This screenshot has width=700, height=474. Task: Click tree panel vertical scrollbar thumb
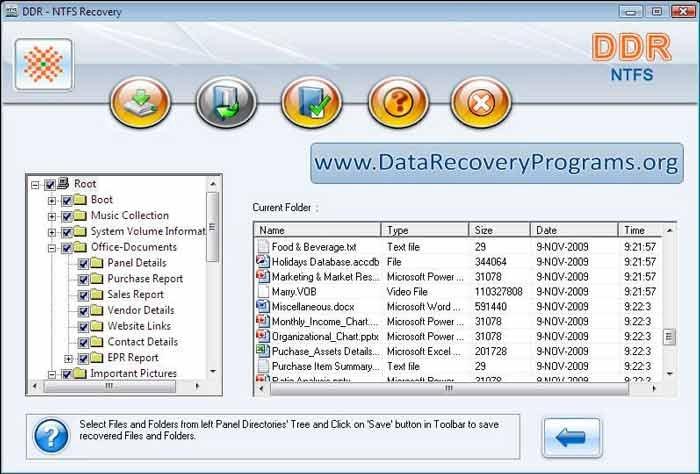tap(212, 227)
